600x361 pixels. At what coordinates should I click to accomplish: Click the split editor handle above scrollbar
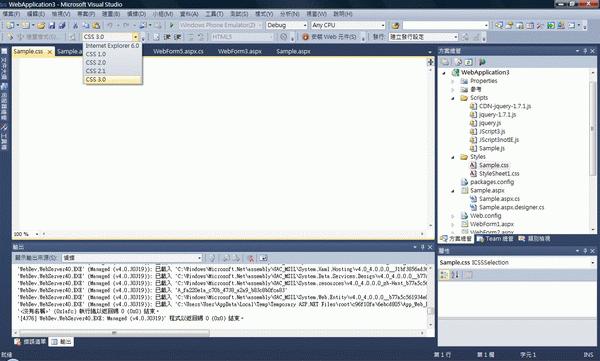coord(430,62)
